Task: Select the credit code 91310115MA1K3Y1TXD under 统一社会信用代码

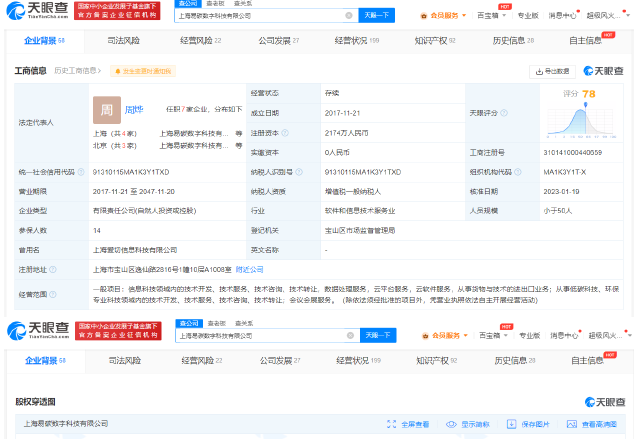Action: [x=131, y=172]
